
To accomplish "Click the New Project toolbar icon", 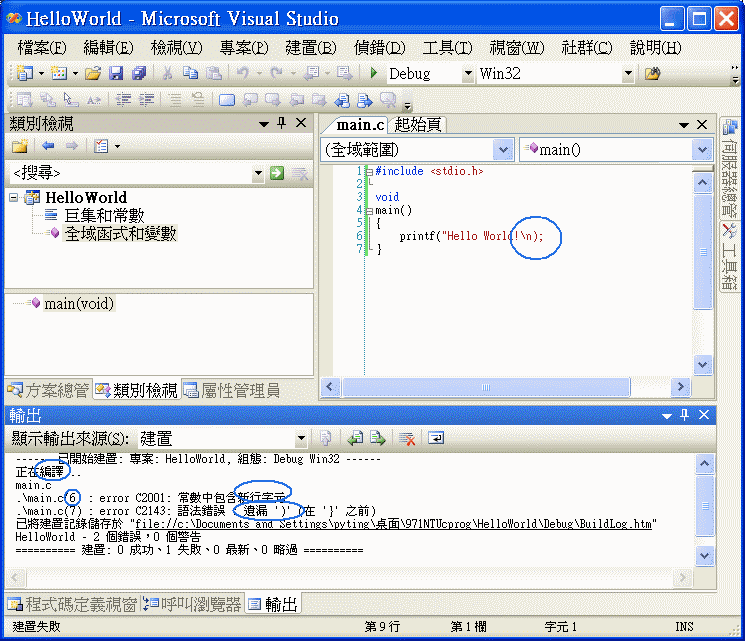I will click(25, 73).
